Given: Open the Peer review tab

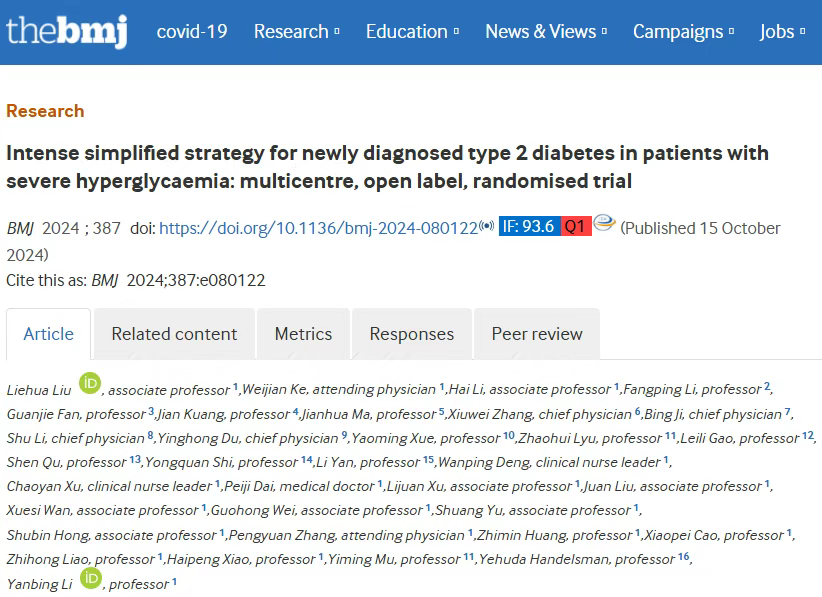Looking at the screenshot, I should [537, 334].
